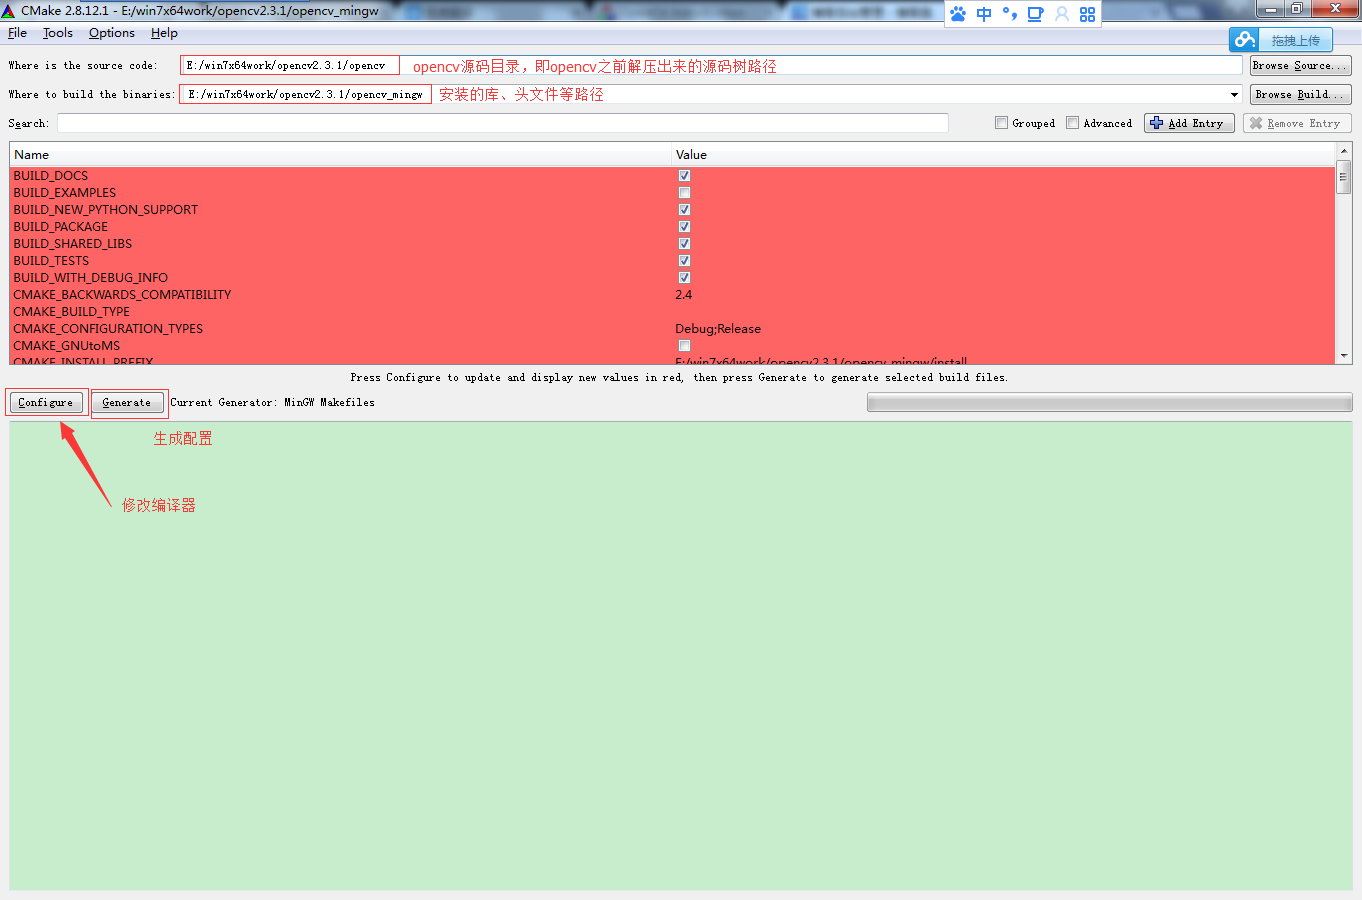Screen dimensions: 1362x900
Task: Open the Help menu
Action: coord(164,33)
